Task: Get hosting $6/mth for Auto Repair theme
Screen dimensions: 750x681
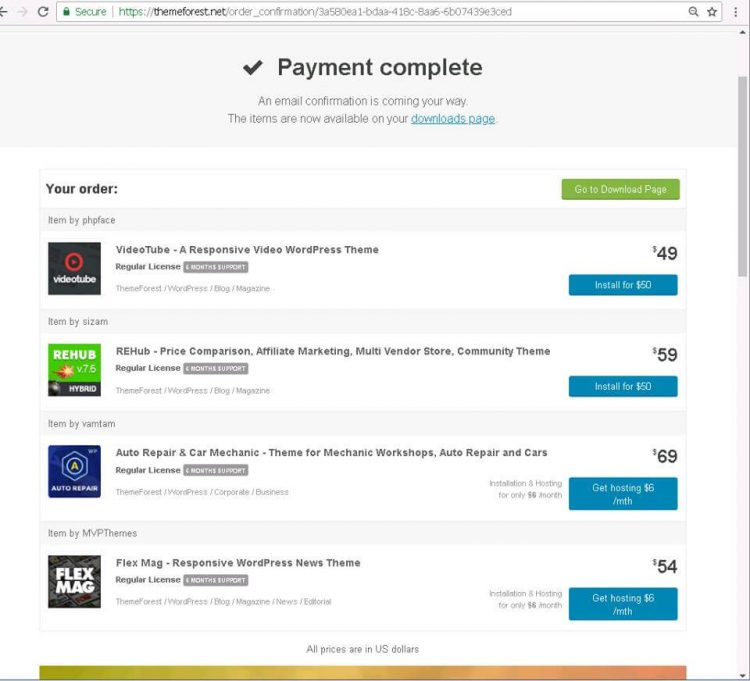Action: pyautogui.click(x=623, y=494)
